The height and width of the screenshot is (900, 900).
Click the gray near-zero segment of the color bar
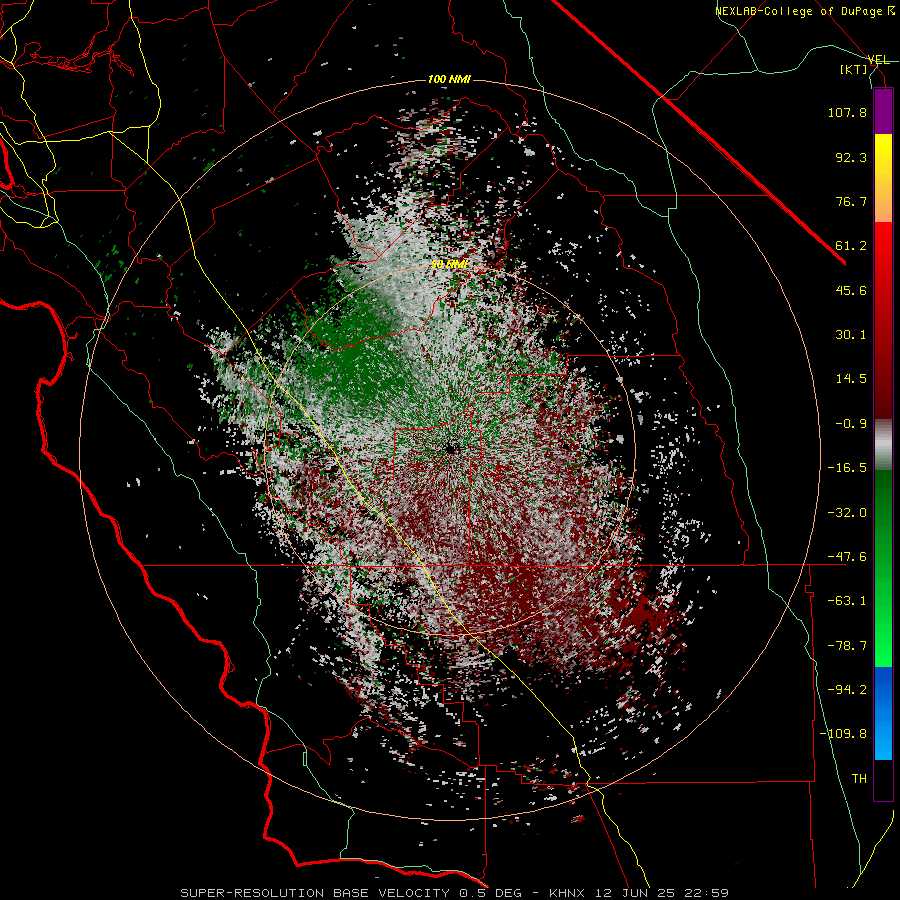[x=883, y=445]
